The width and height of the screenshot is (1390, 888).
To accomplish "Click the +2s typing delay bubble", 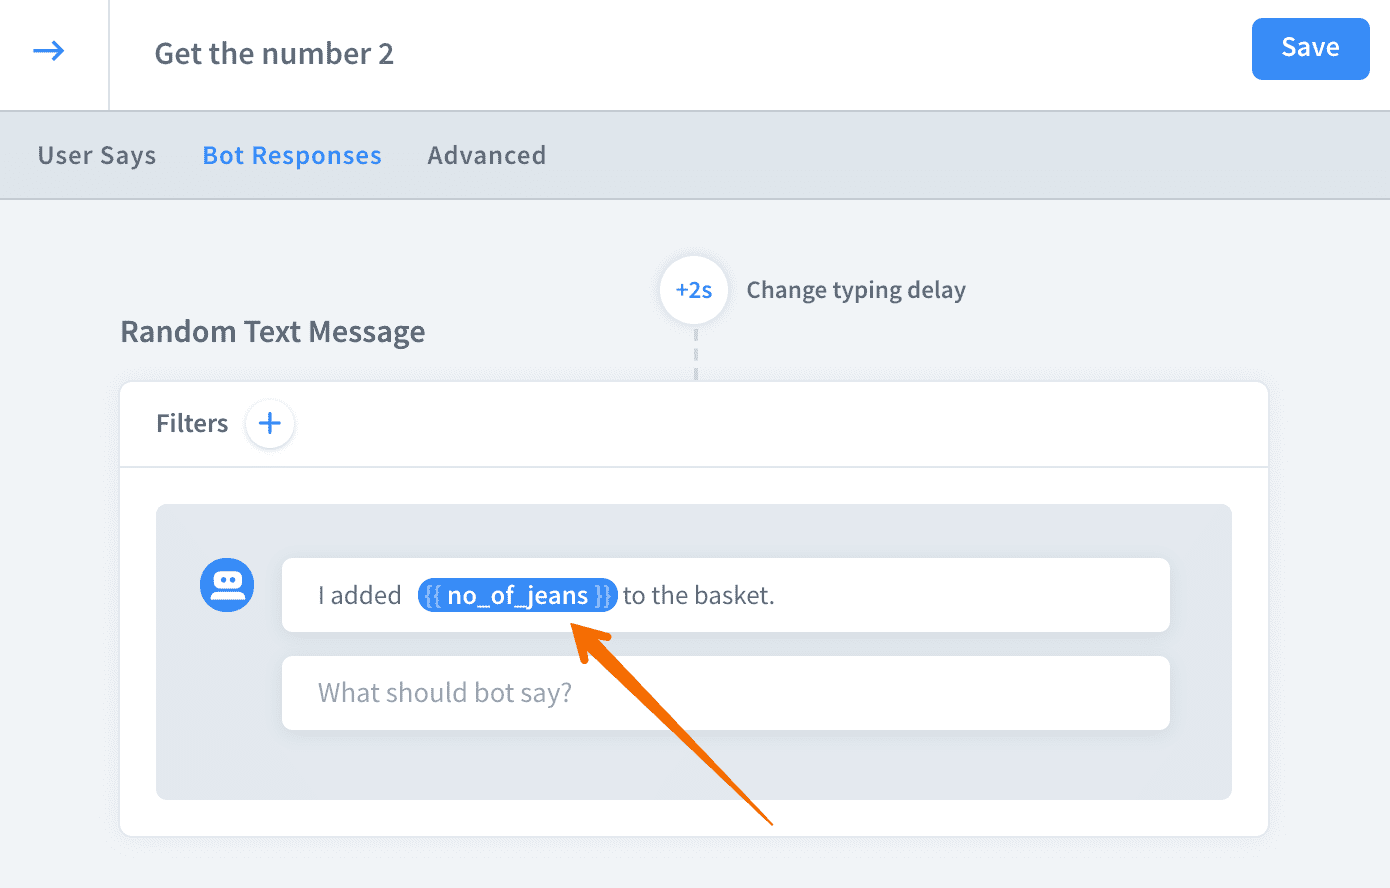I will pos(694,291).
